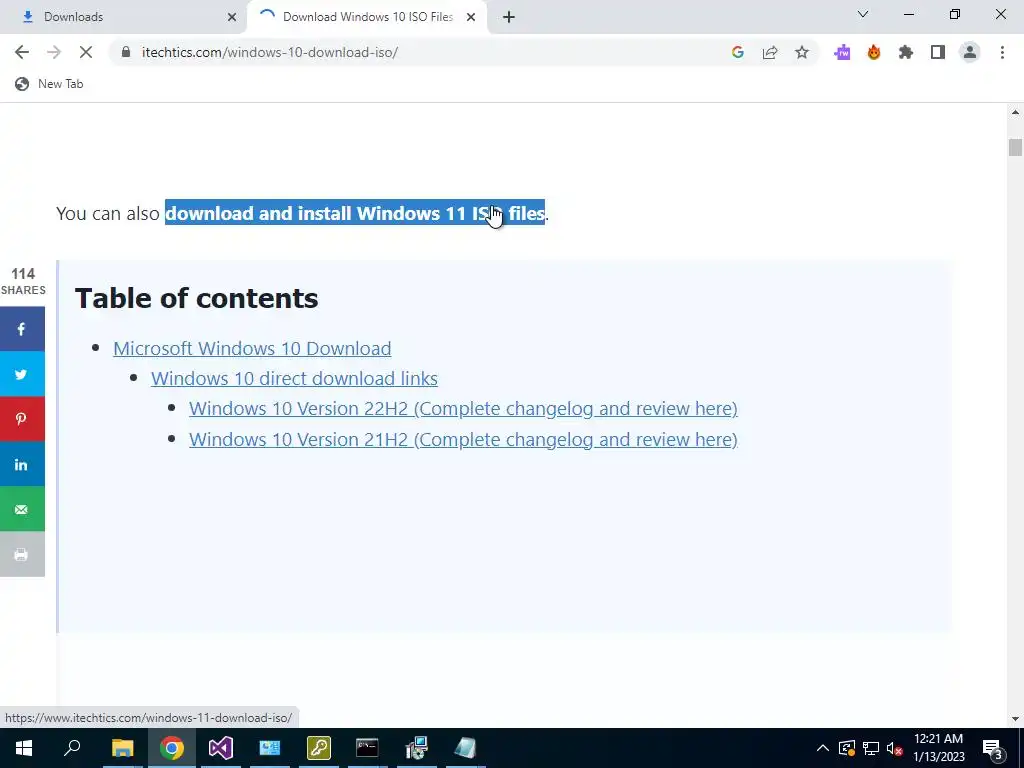The image size is (1024, 768).
Task: Open the Chrome three-dot menu
Action: [1002, 52]
